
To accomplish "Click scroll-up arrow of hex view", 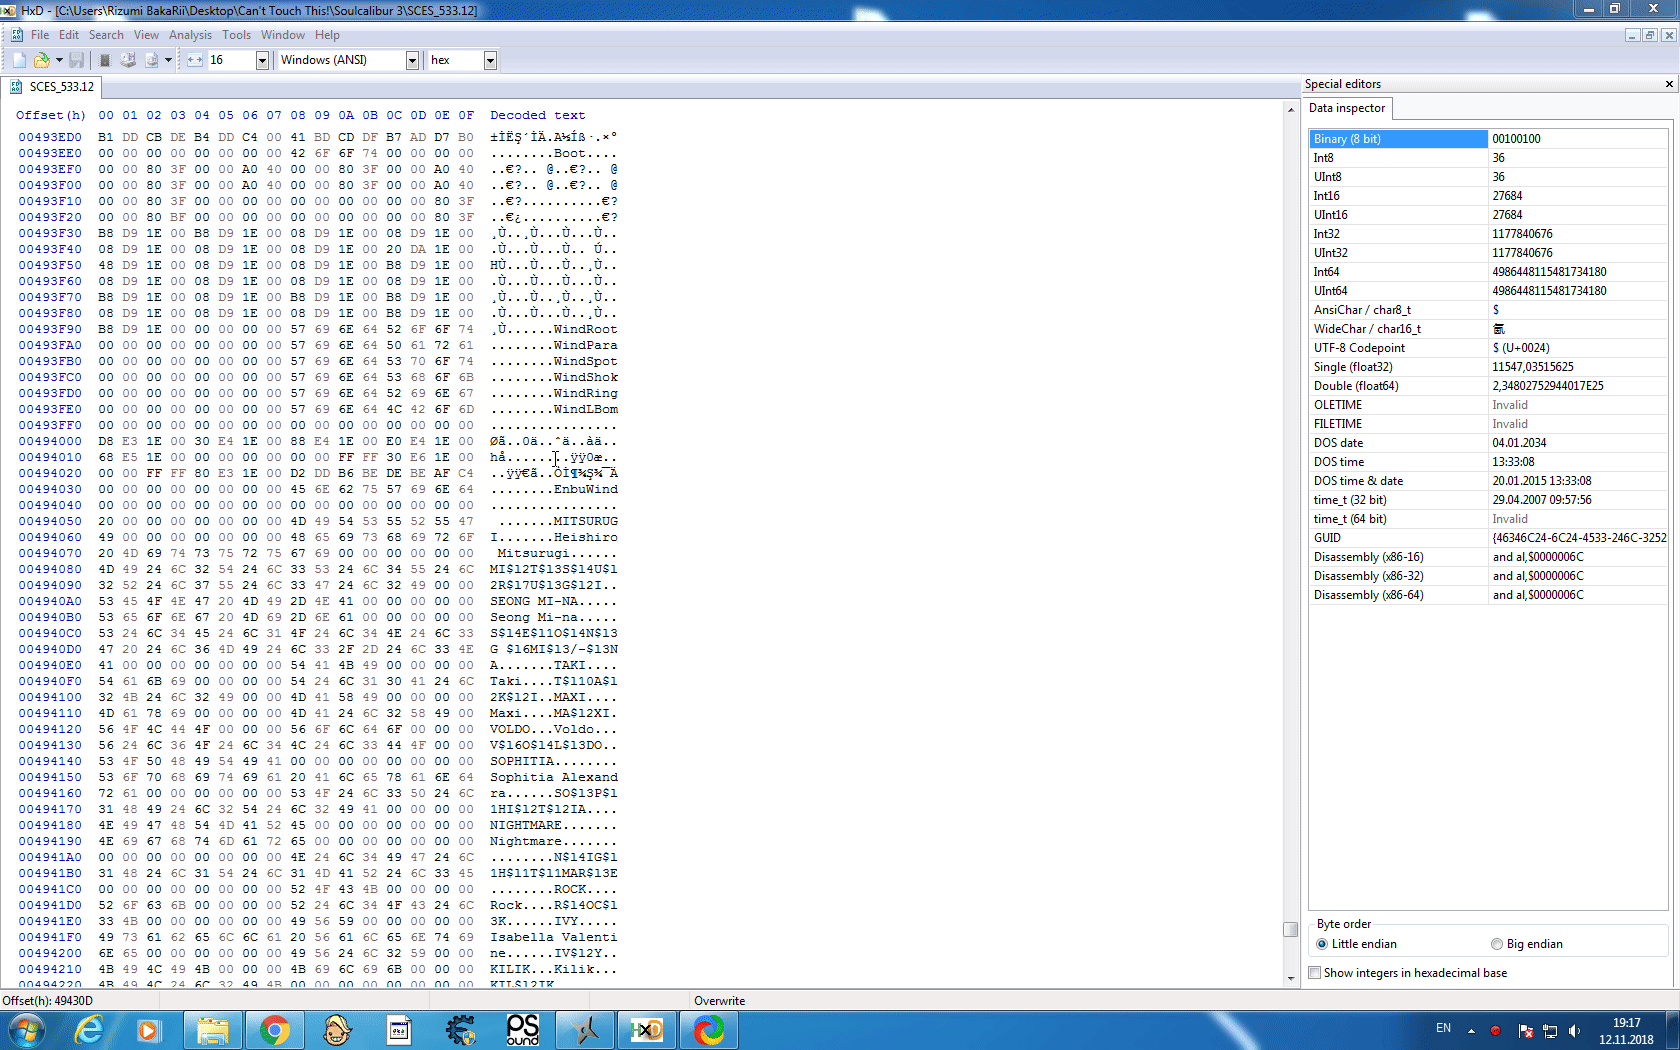I will click(1290, 109).
